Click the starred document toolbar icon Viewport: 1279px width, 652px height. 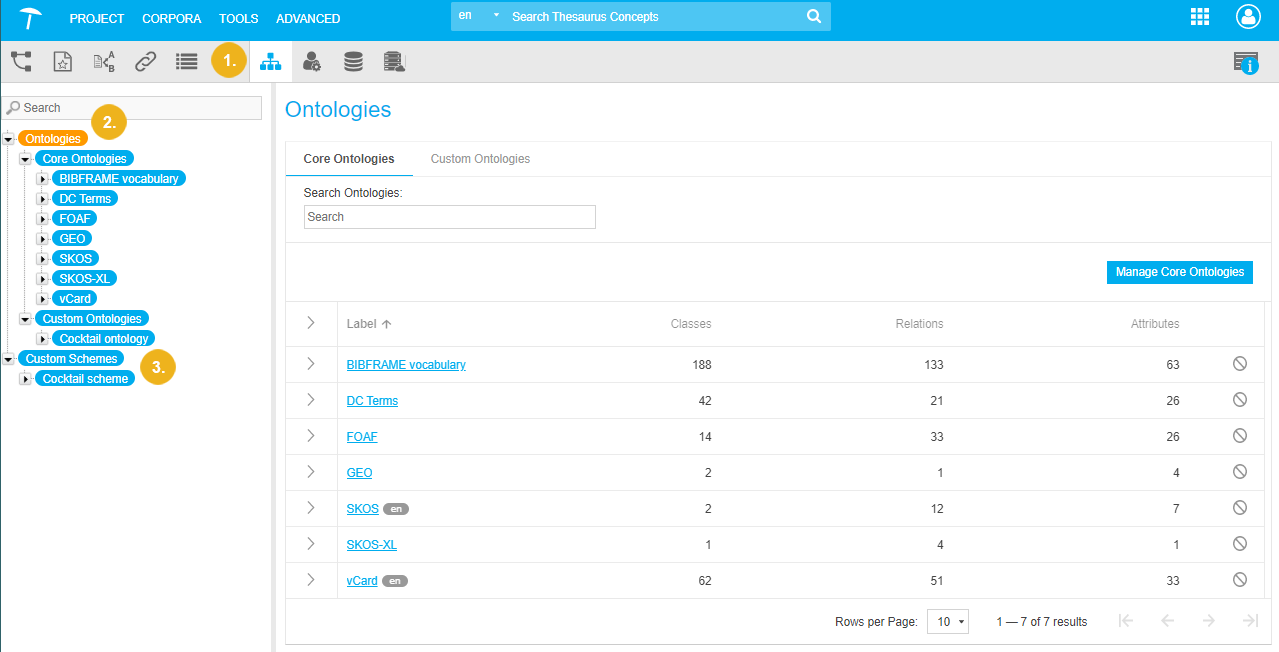62,62
